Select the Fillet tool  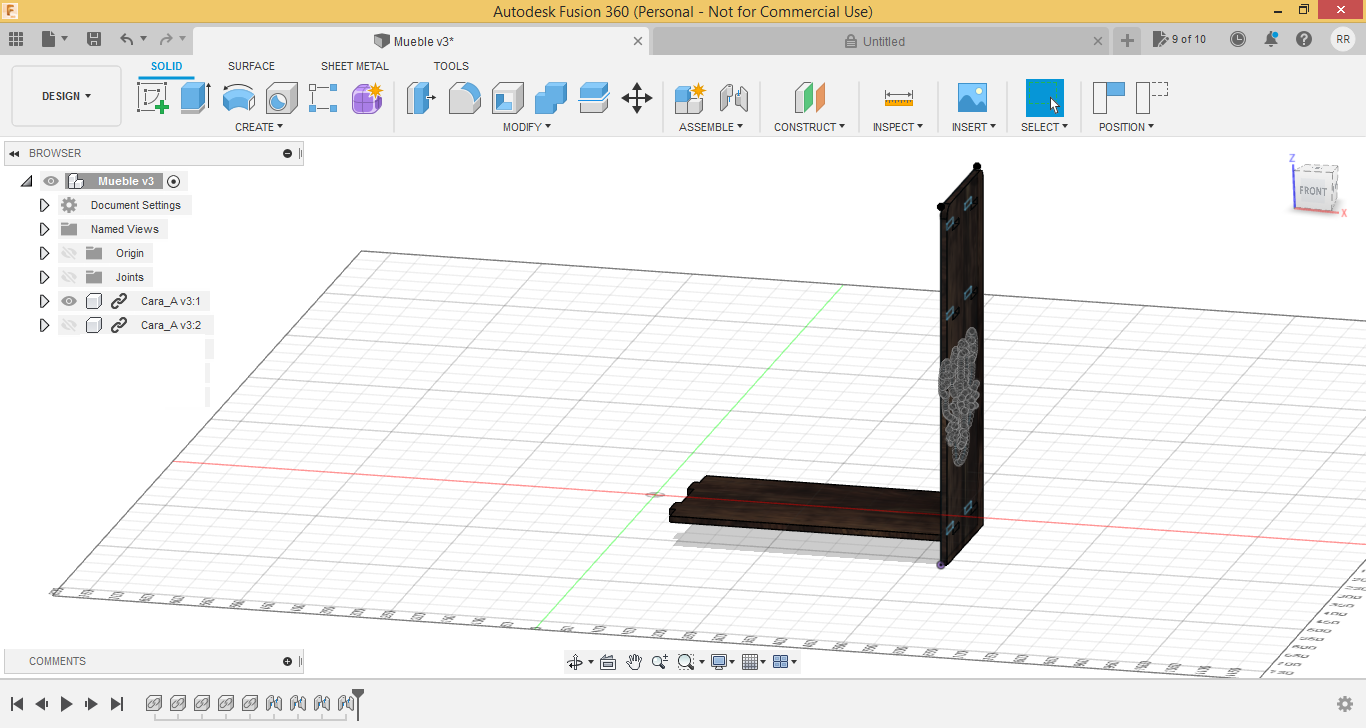pyautogui.click(x=465, y=98)
